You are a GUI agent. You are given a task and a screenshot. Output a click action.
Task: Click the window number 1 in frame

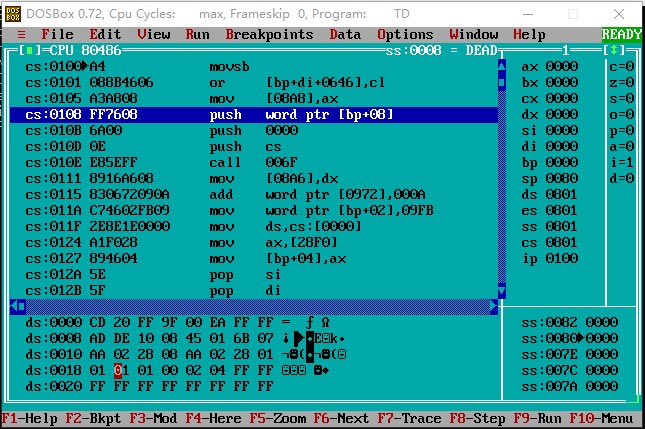[566, 51]
